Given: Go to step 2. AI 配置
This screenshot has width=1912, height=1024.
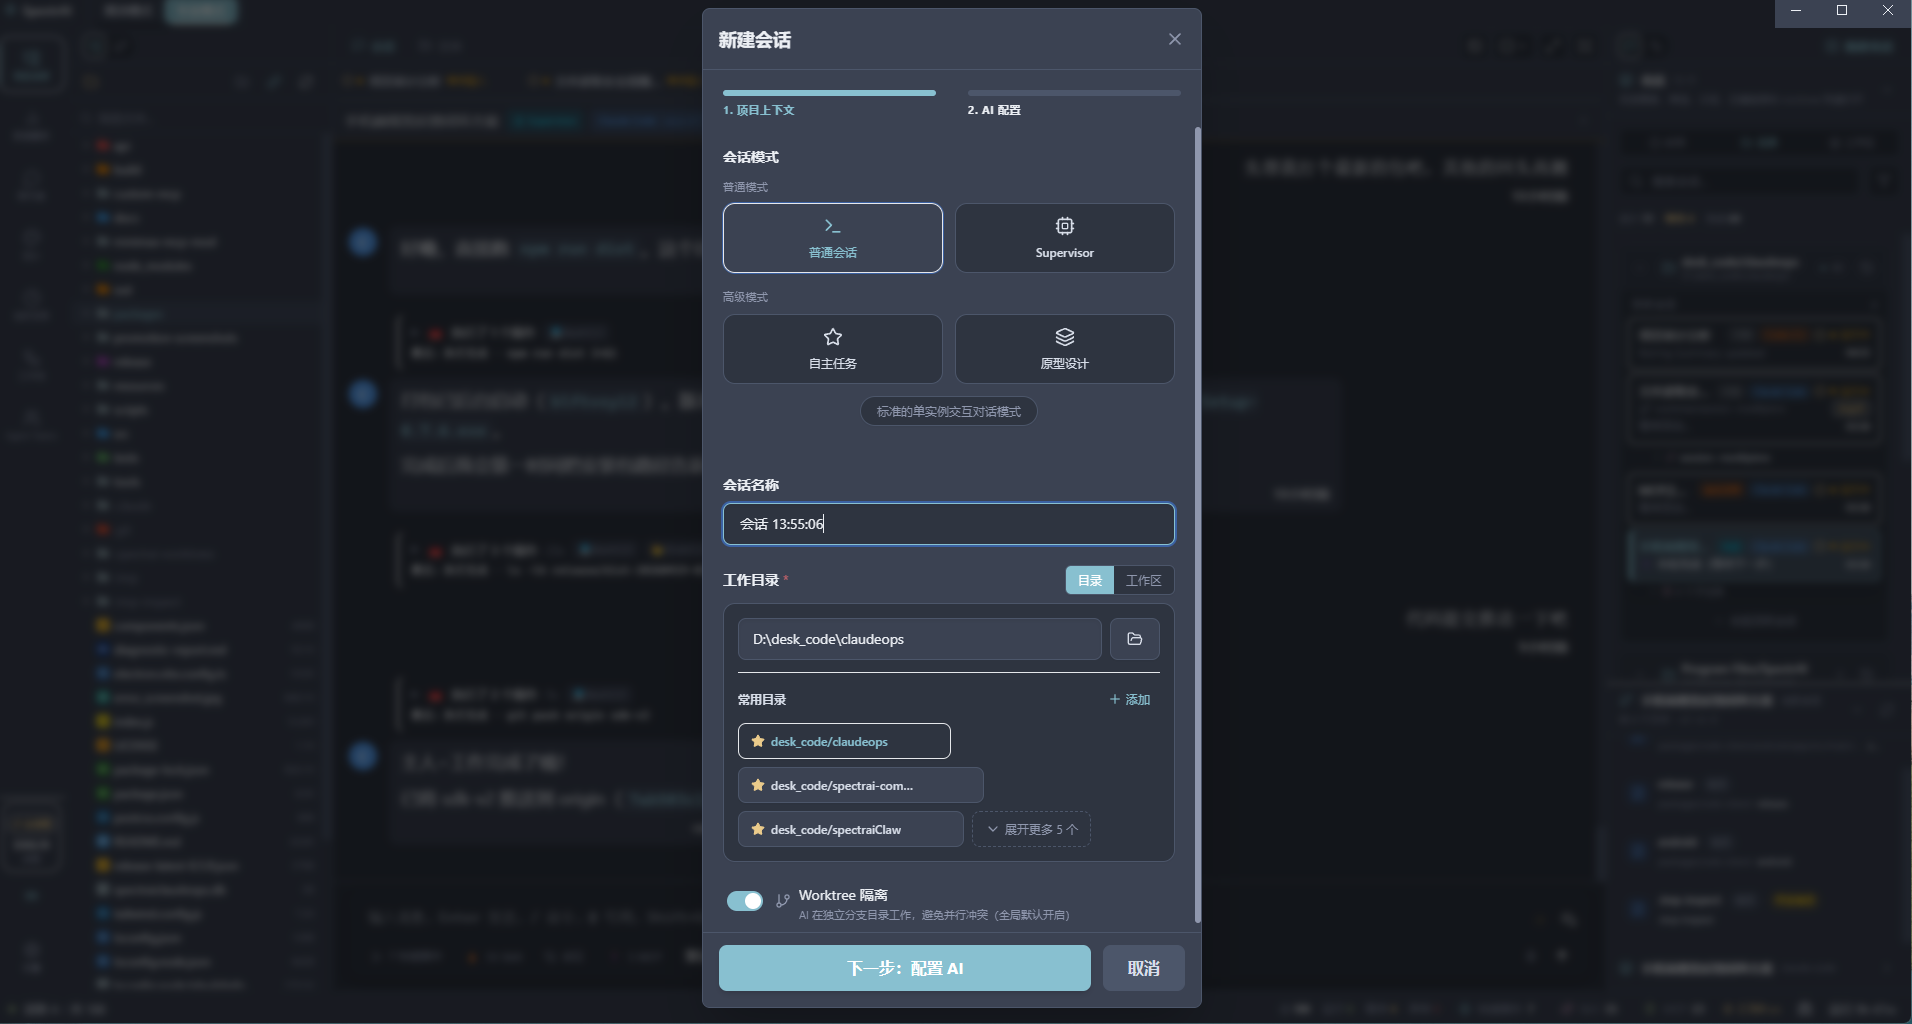Looking at the screenshot, I should coord(994,110).
